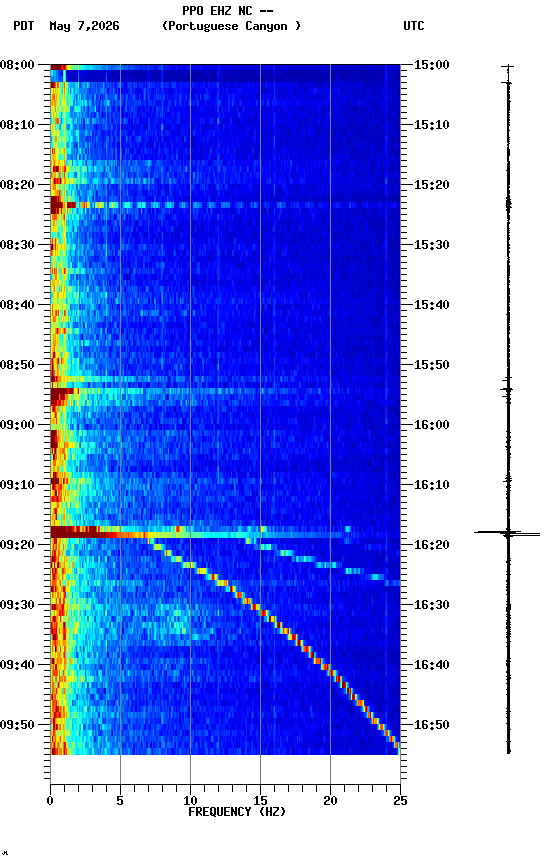
Task: Click the '08:30' PDT time label
Action: (x=17, y=245)
